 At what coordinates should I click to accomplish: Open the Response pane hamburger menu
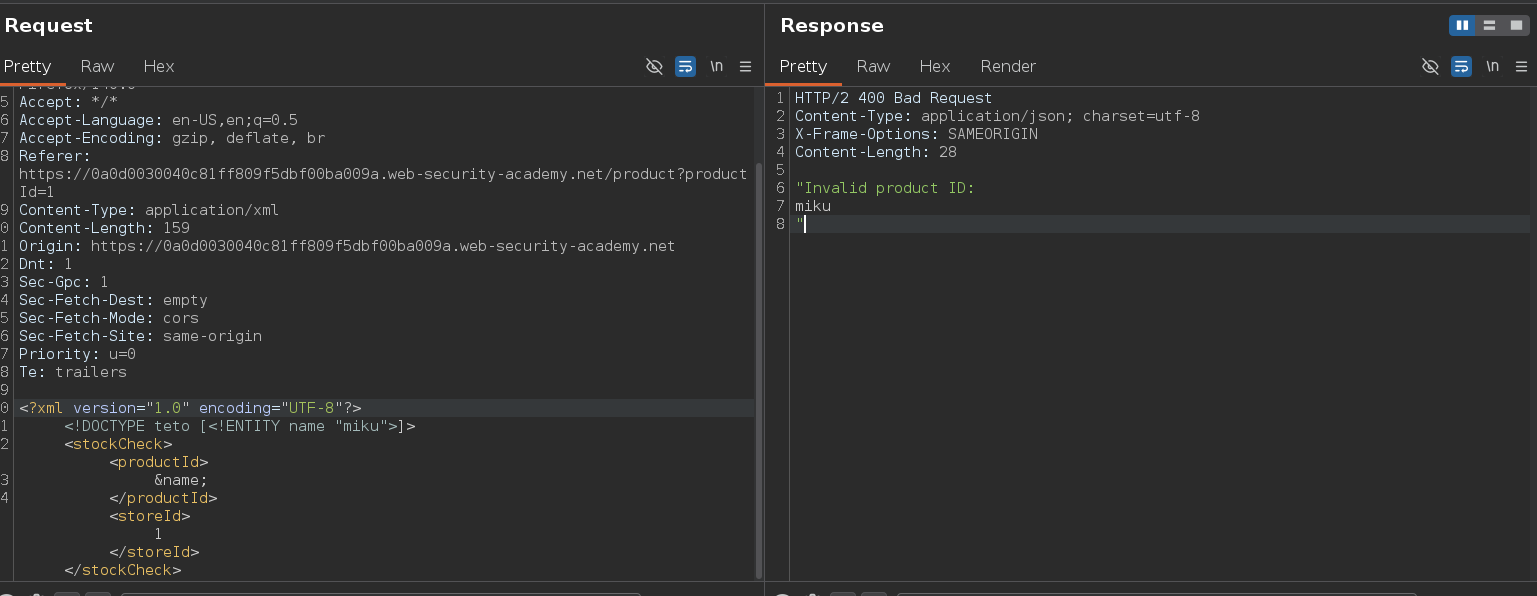click(1522, 66)
